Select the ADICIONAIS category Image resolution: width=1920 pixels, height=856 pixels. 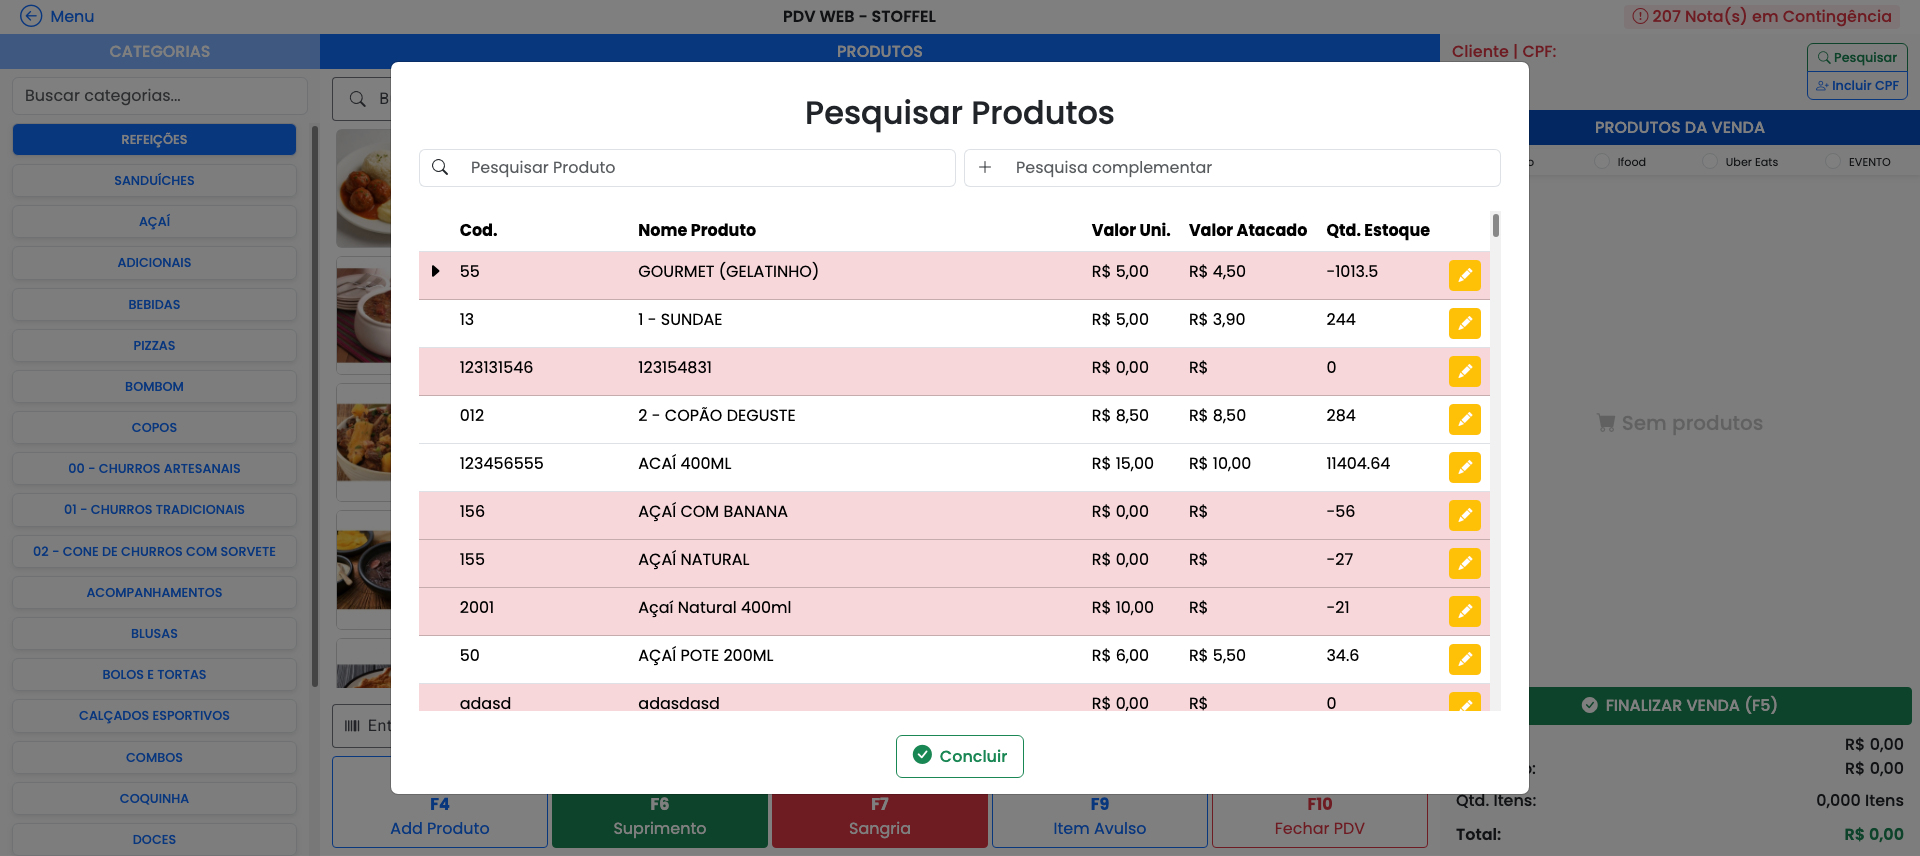(154, 262)
